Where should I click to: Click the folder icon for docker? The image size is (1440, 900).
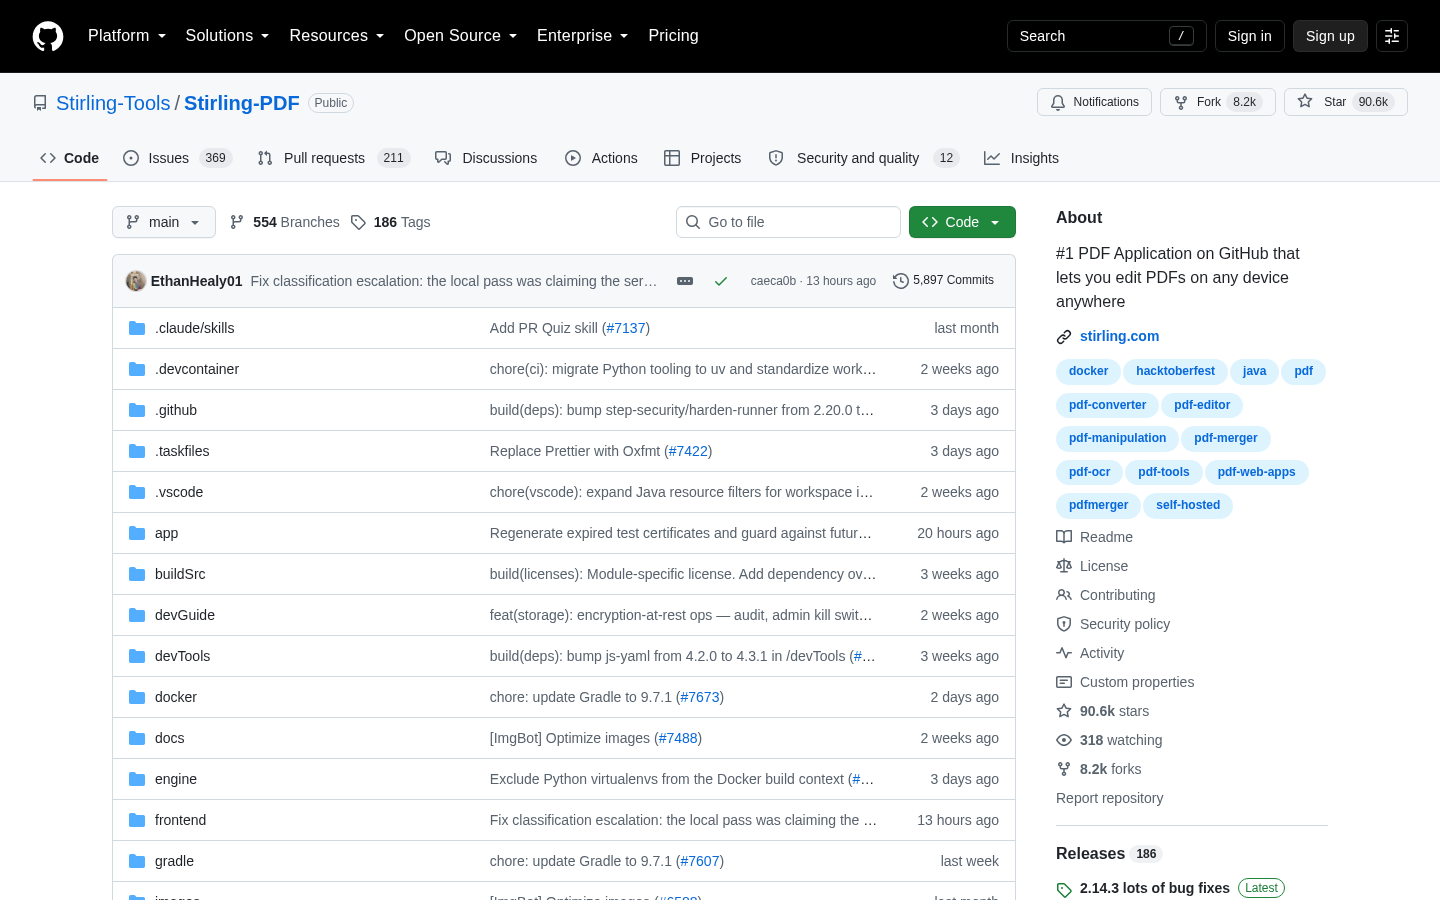coord(137,697)
